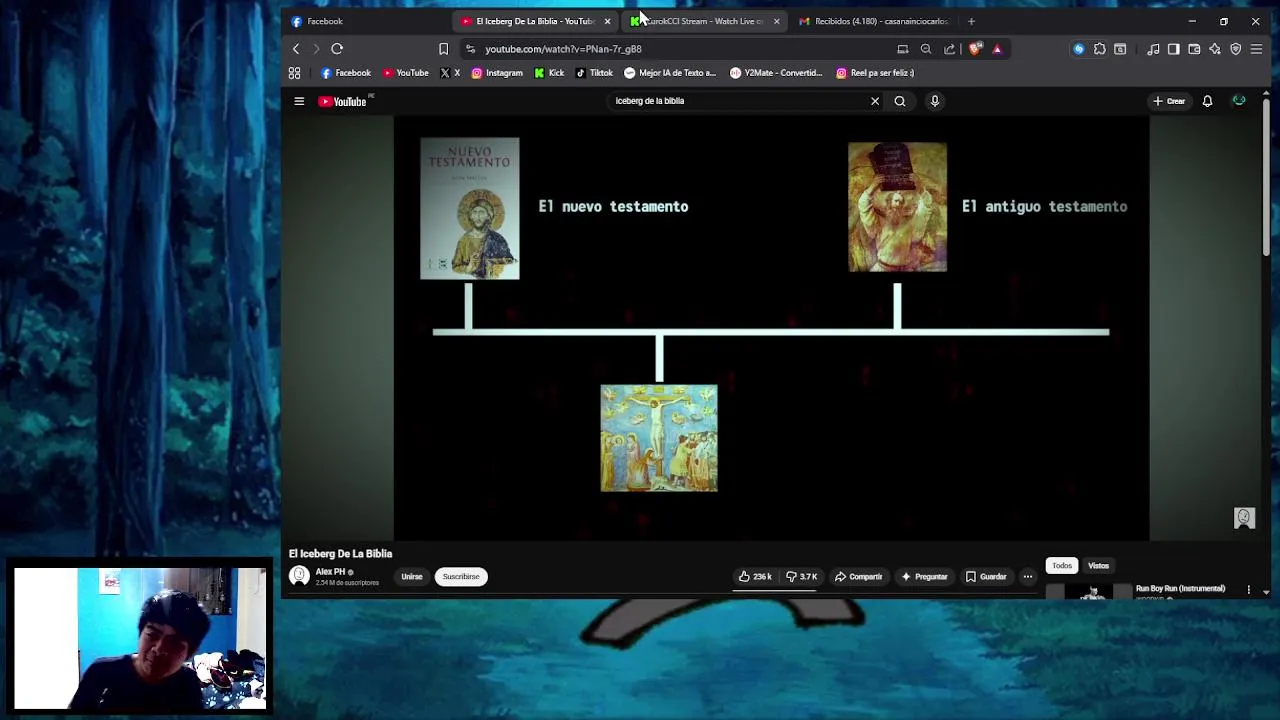Image resolution: width=1280 pixels, height=720 pixels.
Task: Click the Alex PH channel name
Action: click(330, 572)
